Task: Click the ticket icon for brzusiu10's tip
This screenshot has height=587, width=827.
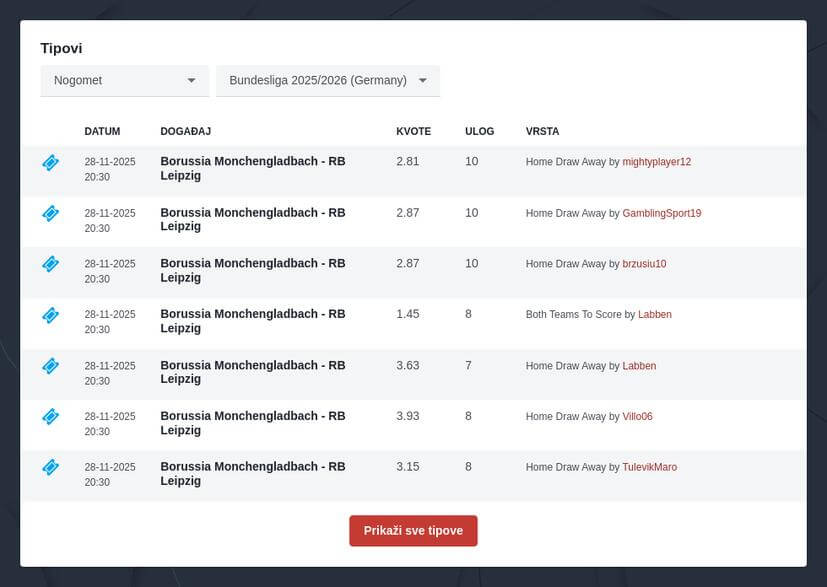Action: (51, 264)
